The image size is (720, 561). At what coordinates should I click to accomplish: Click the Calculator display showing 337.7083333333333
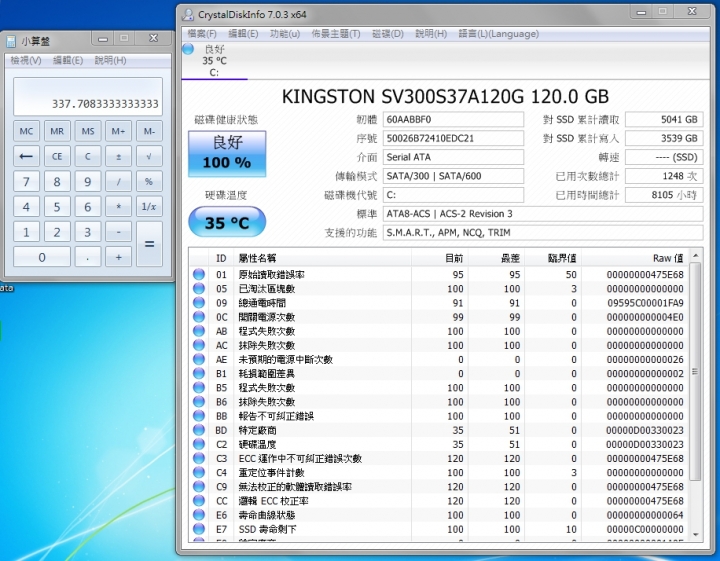tap(88, 96)
